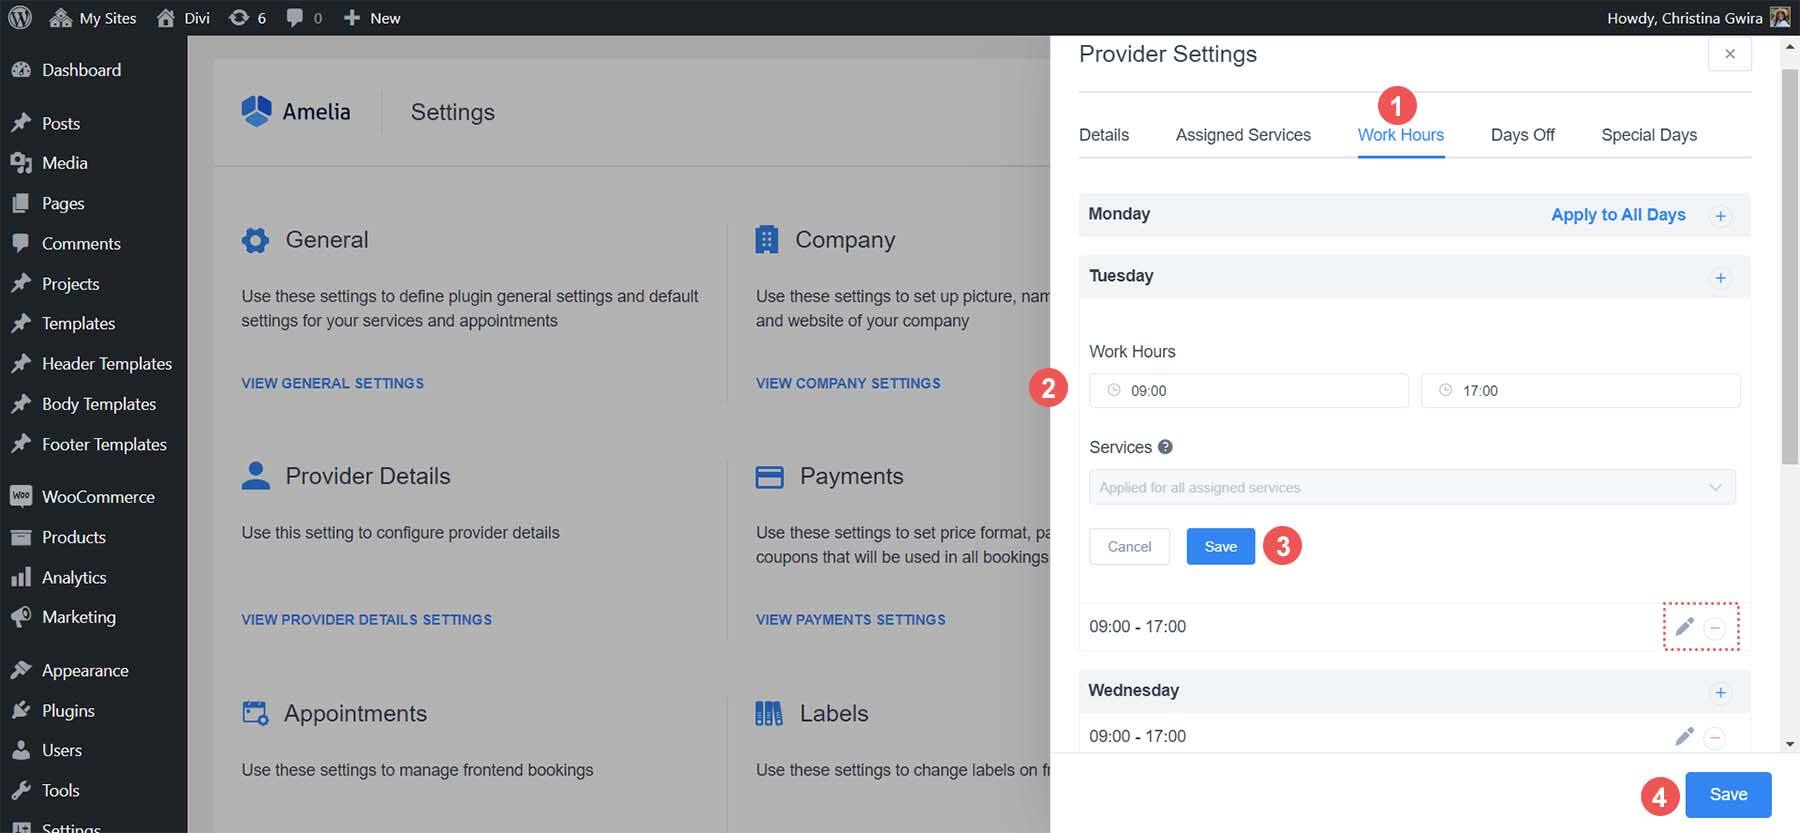
Task: Click the pencil edit icon for Tuesday hours
Action: pos(1685,627)
